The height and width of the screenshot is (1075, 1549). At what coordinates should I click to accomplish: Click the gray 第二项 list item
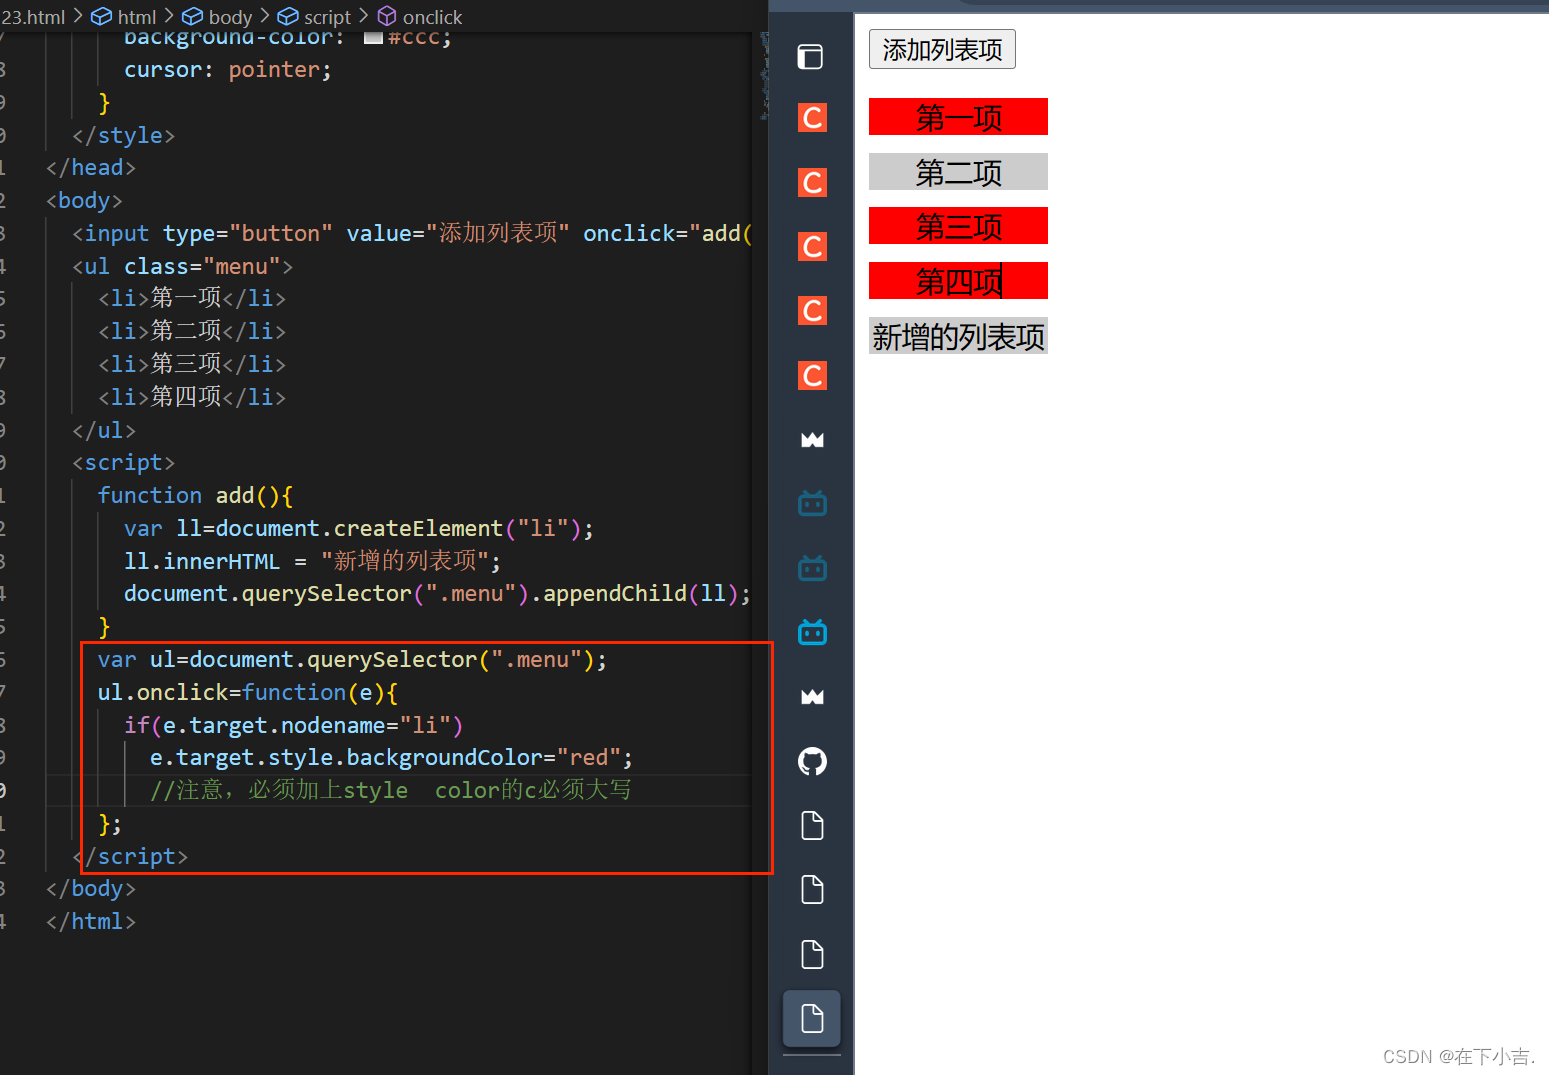point(958,172)
